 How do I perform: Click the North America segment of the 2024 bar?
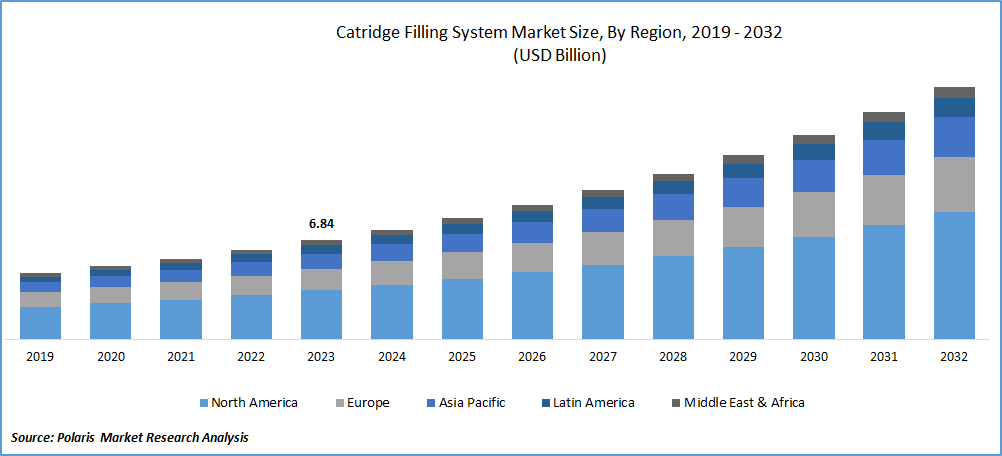pos(392,312)
